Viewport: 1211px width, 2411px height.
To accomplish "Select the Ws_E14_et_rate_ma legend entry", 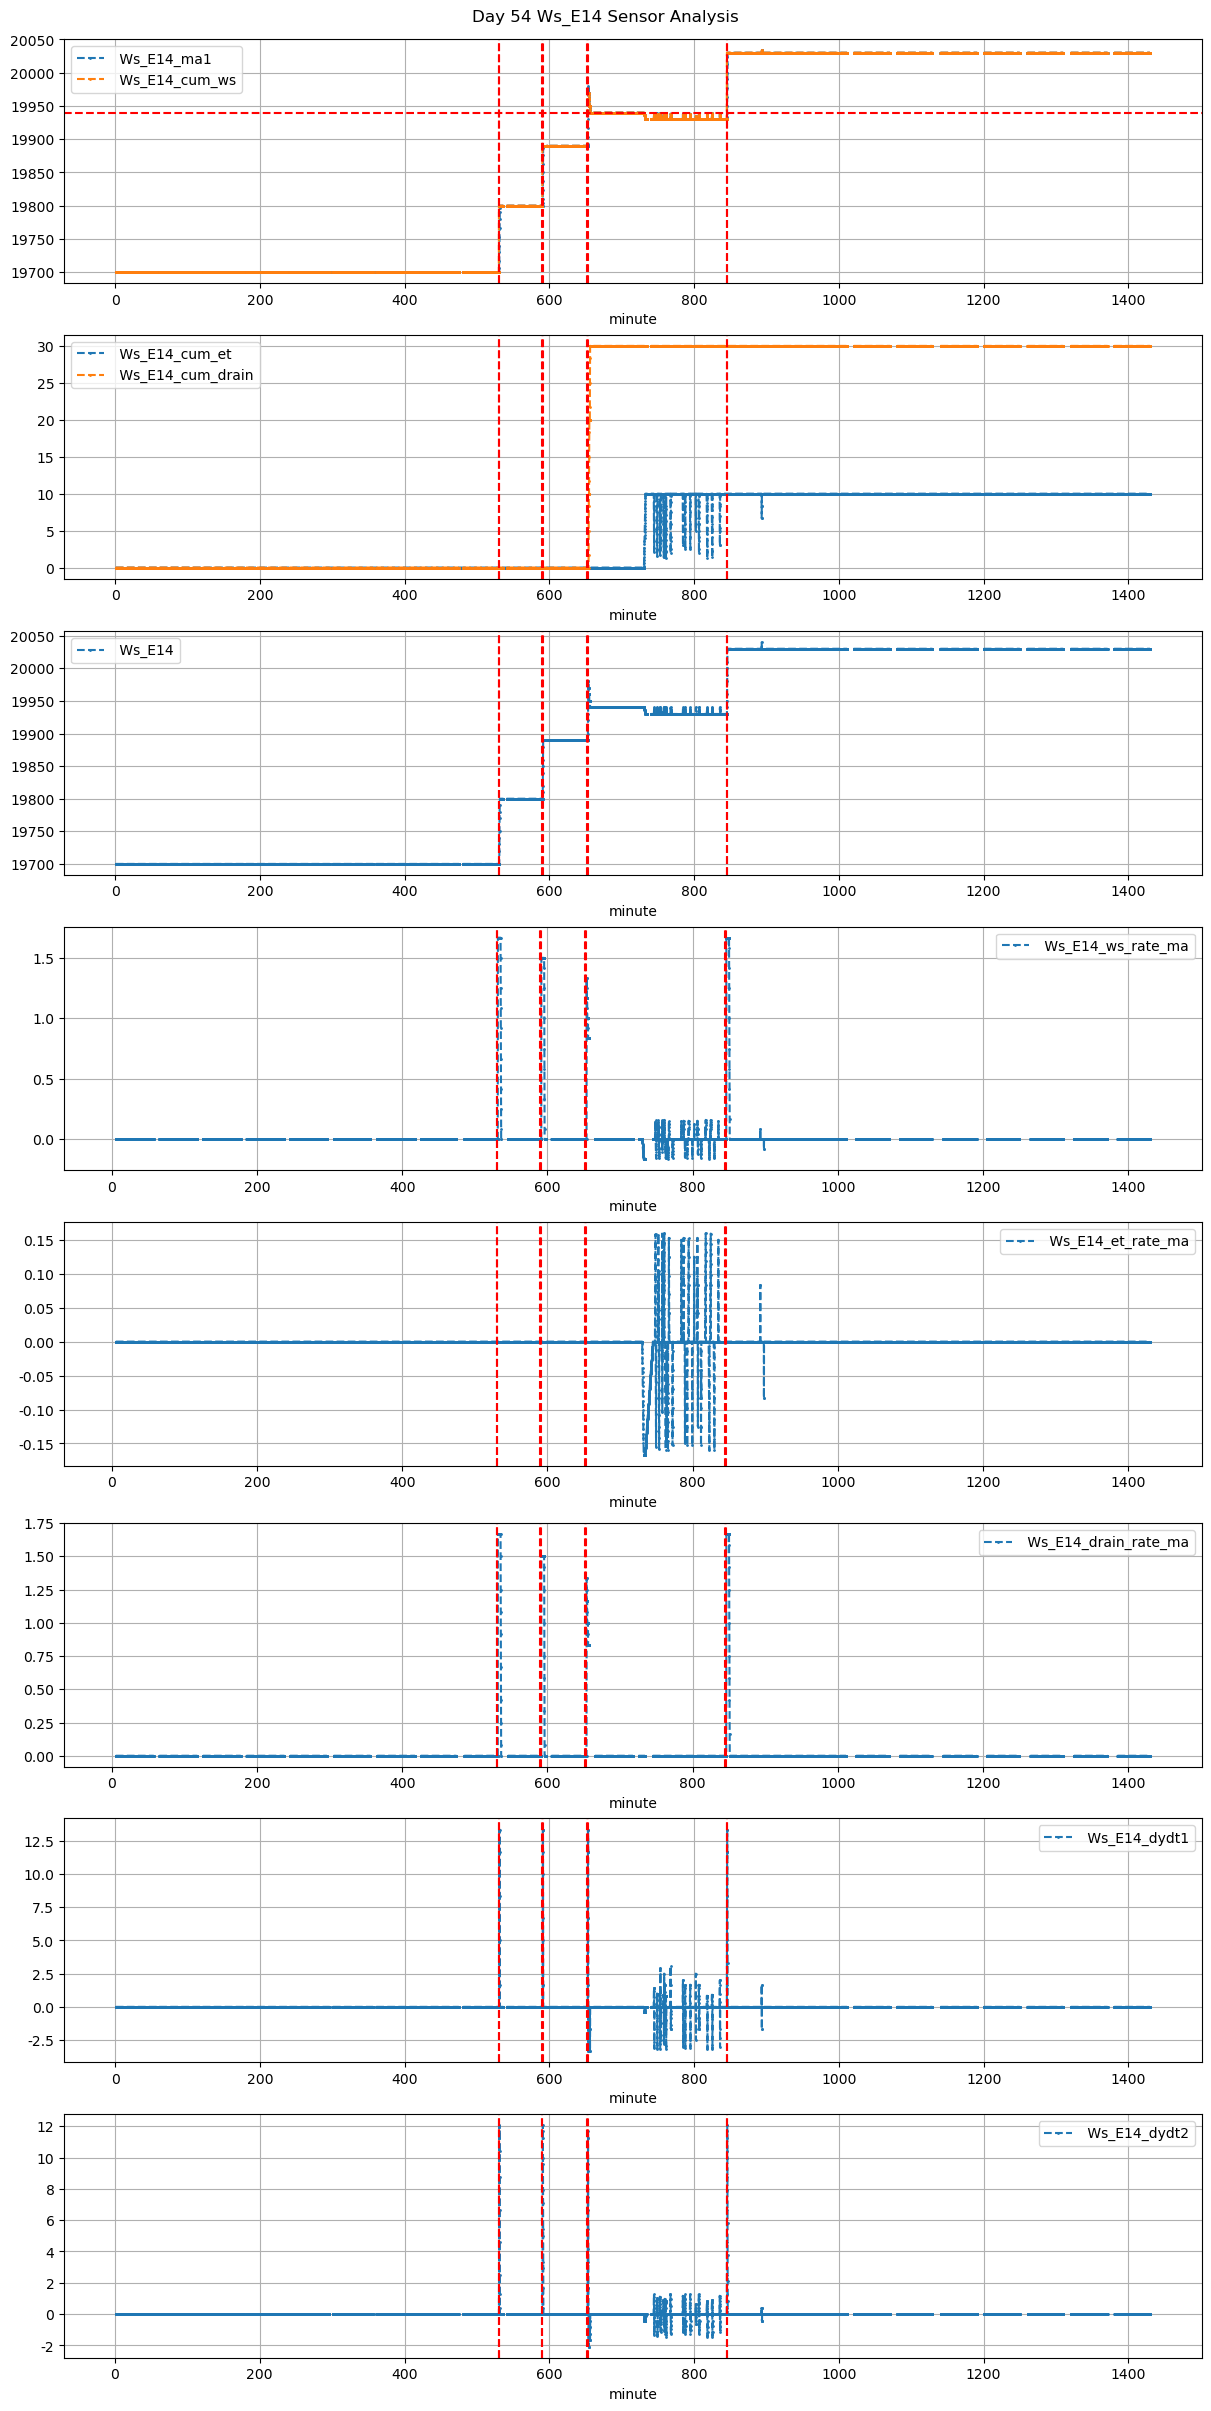I will click(x=1118, y=1241).
